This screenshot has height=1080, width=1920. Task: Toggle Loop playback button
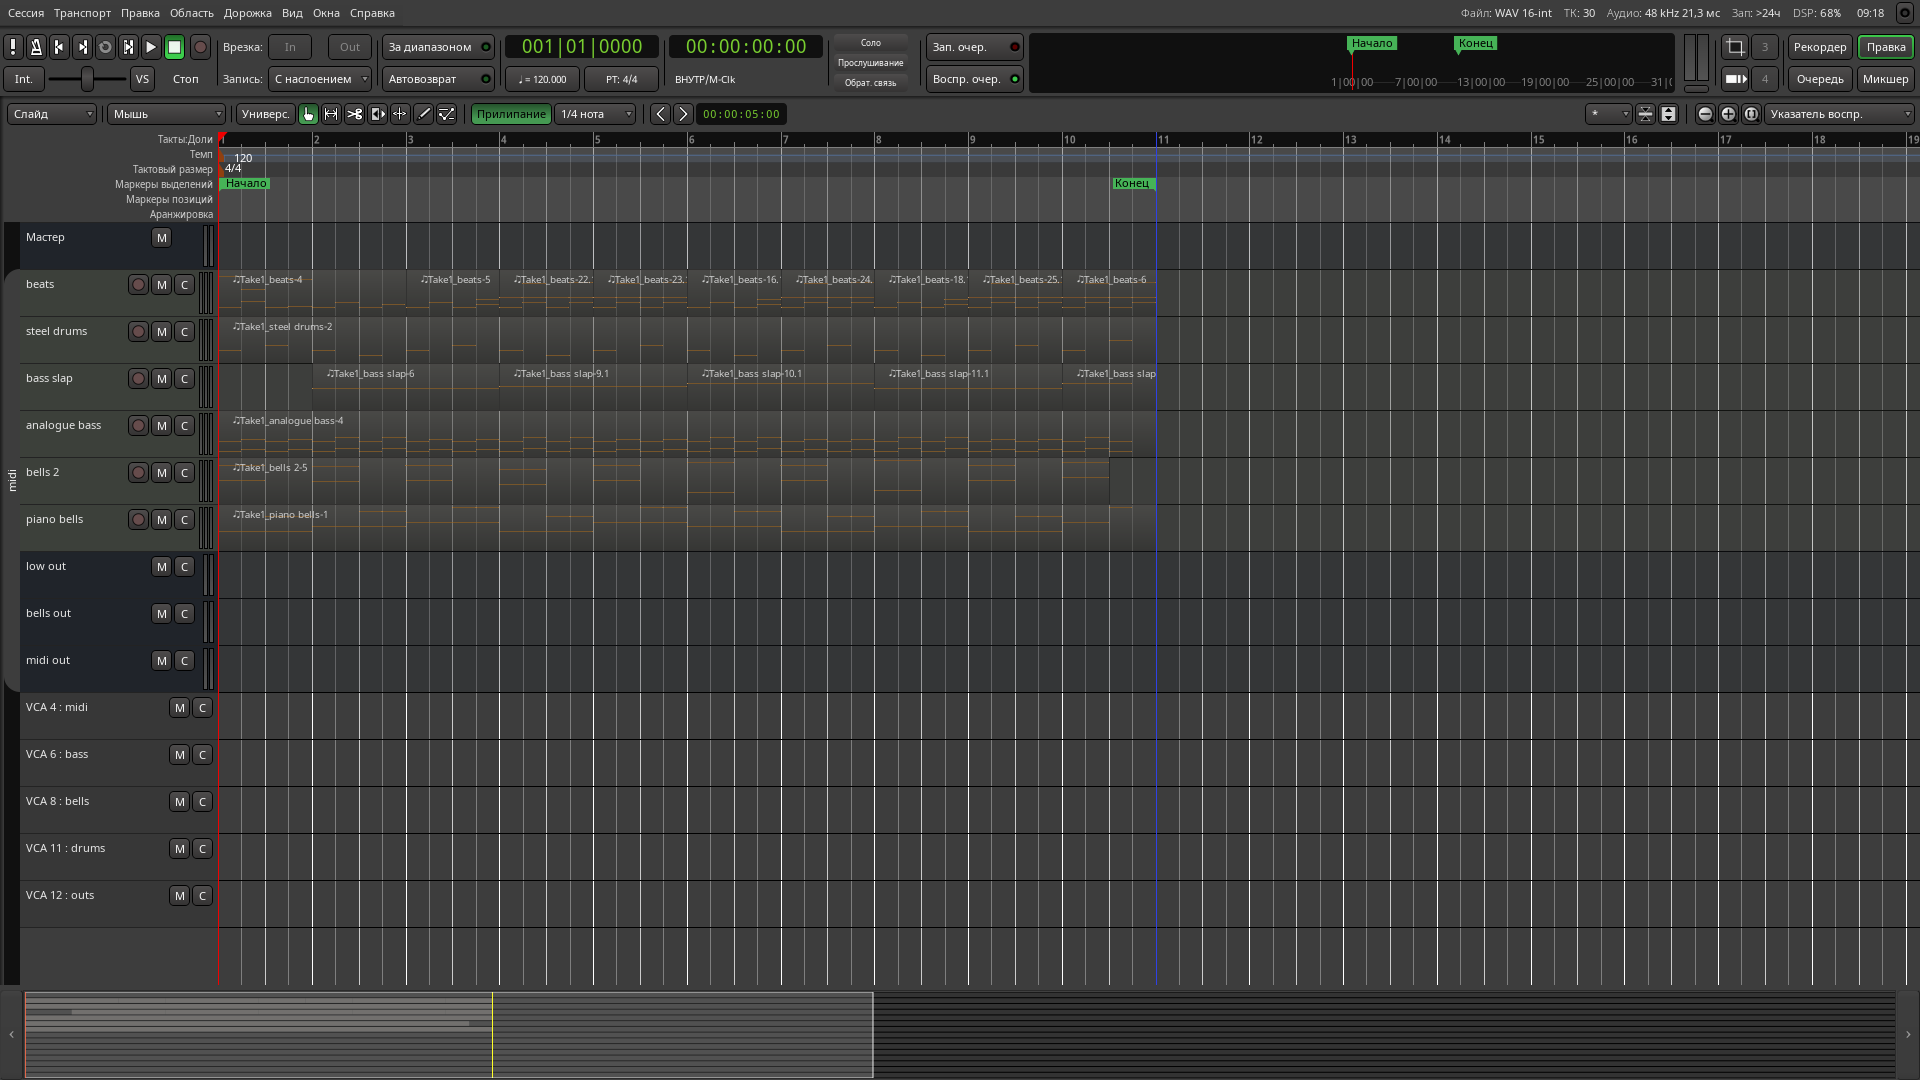(x=105, y=47)
